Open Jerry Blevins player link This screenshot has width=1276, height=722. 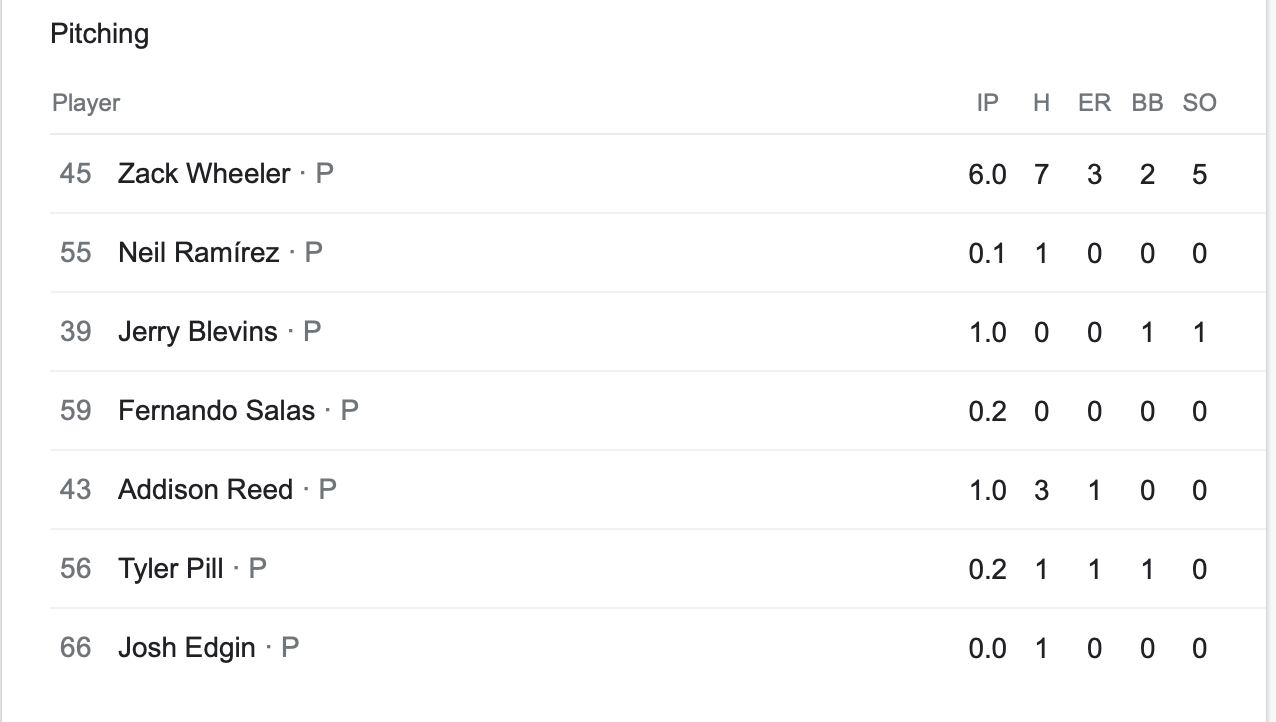(x=197, y=331)
